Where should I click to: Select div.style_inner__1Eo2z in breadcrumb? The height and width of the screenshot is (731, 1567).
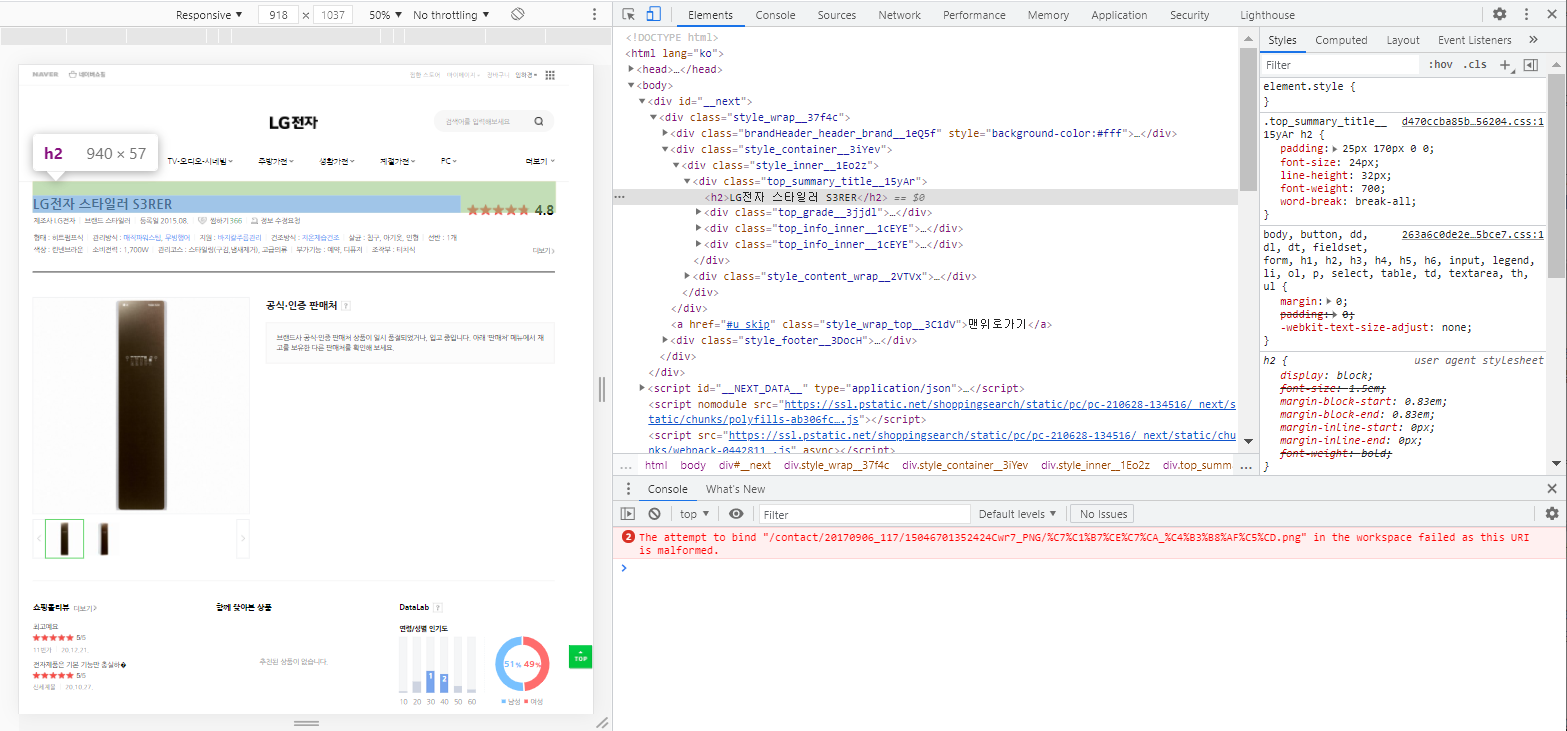click(x=1095, y=465)
